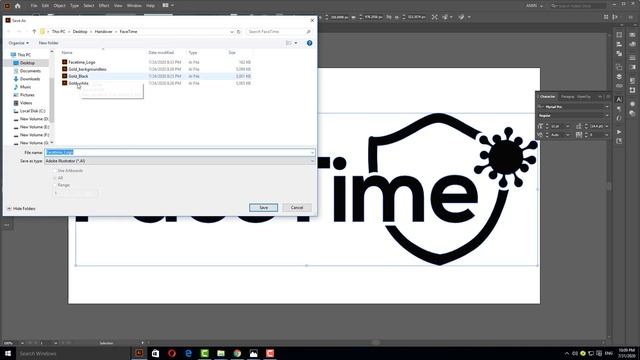The height and width of the screenshot is (360, 640).
Task: Select Downloads in the folder tree
Action: tap(30, 79)
